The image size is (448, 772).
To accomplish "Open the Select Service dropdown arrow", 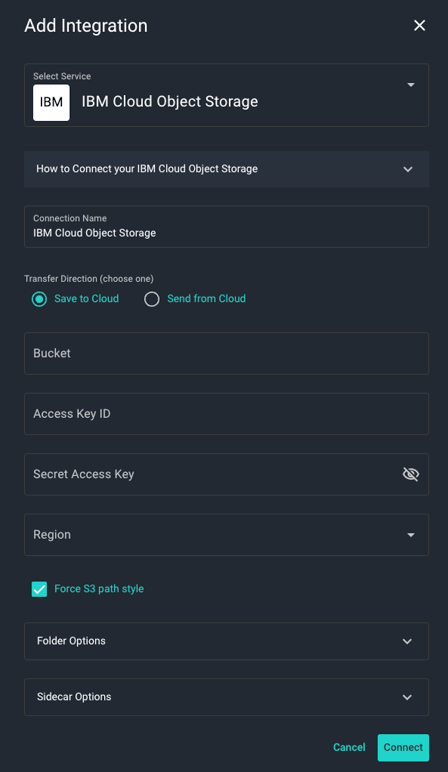I will (x=411, y=85).
